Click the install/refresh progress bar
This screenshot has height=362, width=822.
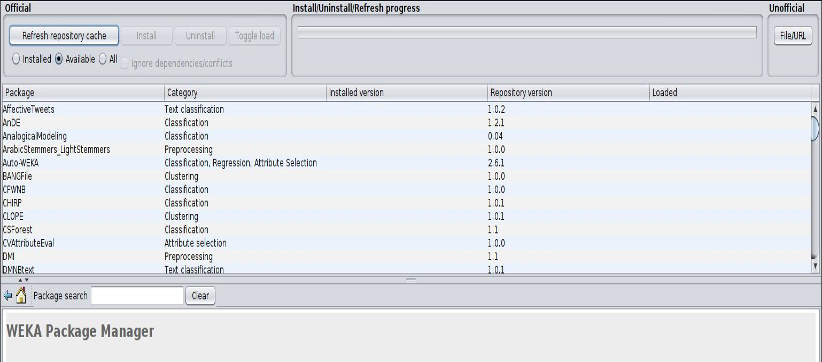(527, 32)
